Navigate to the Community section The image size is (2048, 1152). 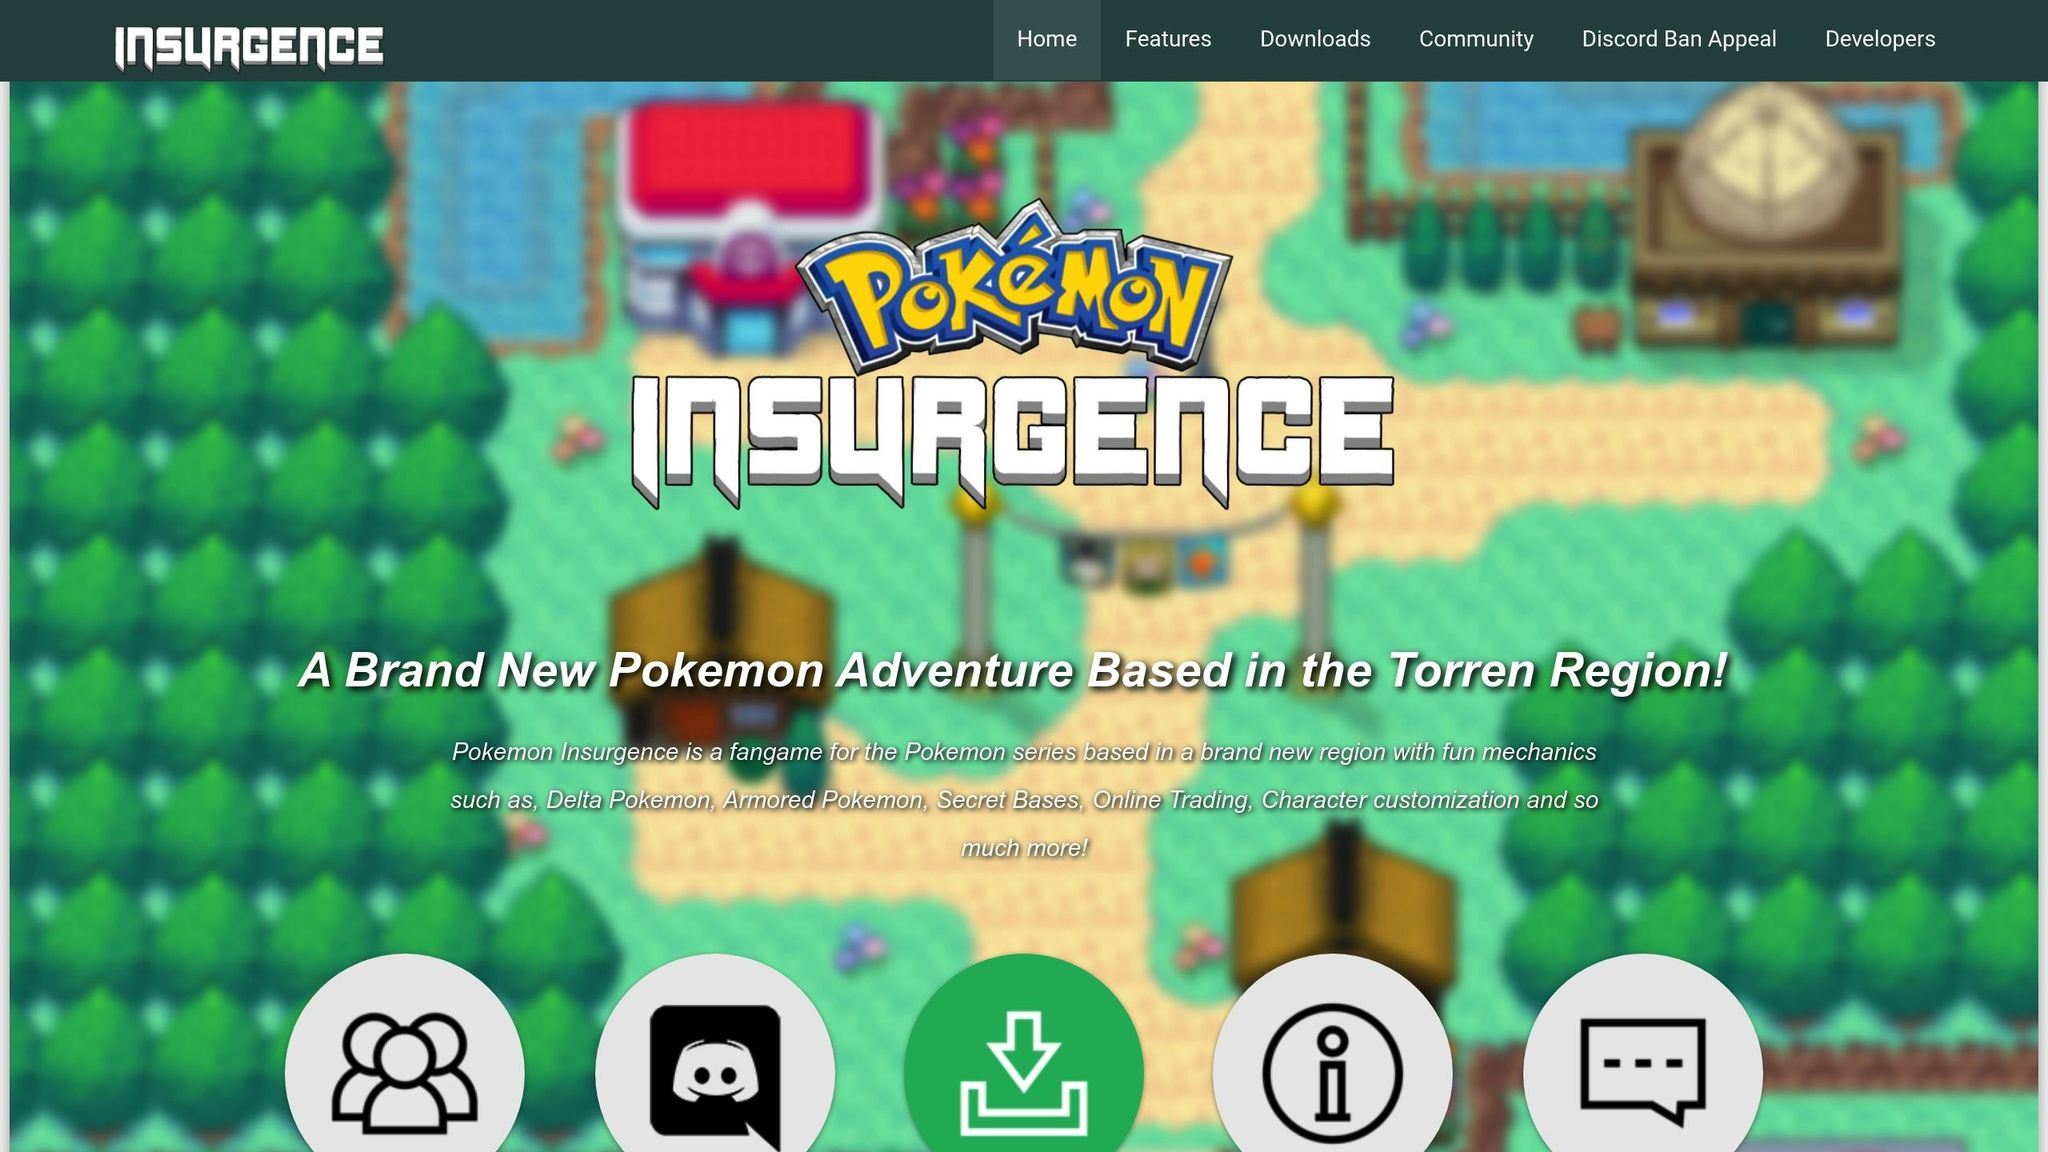pyautogui.click(x=1475, y=39)
